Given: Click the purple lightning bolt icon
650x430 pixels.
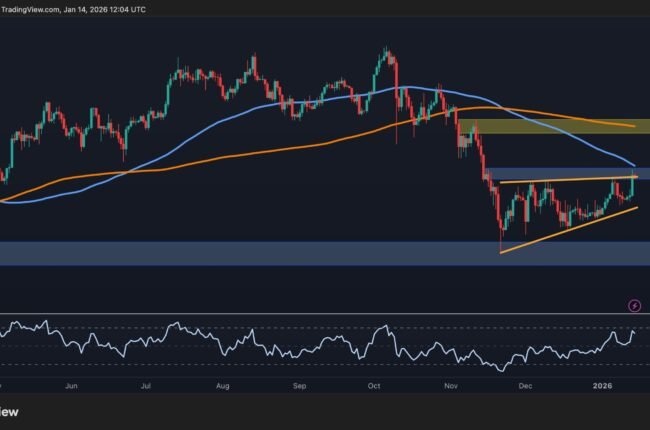Looking at the screenshot, I should [634, 305].
